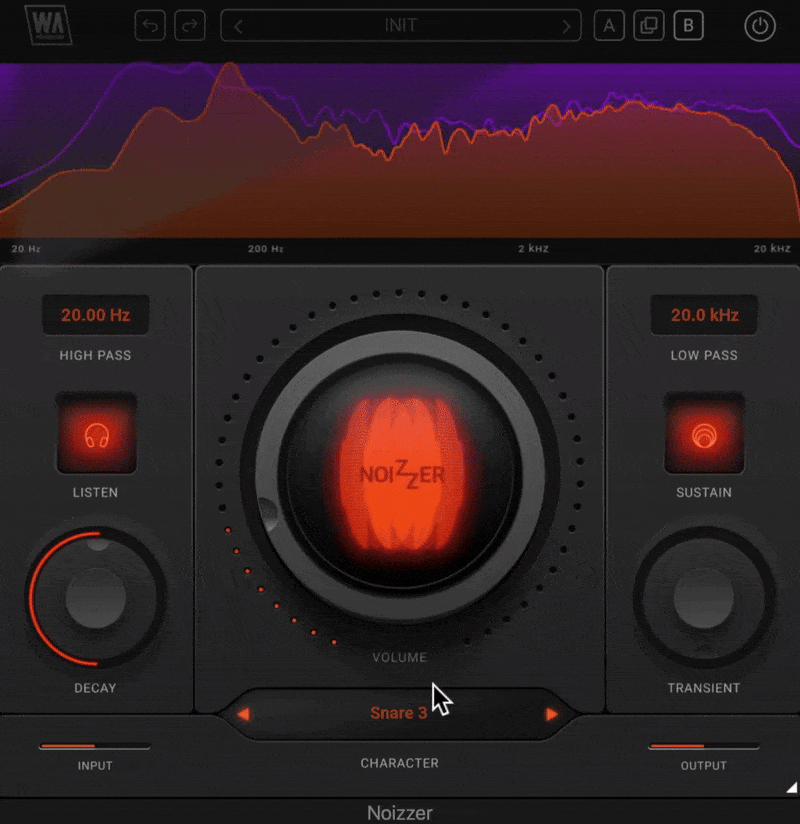Toggle the Listen headphones button
Viewport: 800px width, 824px height.
pyautogui.click(x=97, y=435)
